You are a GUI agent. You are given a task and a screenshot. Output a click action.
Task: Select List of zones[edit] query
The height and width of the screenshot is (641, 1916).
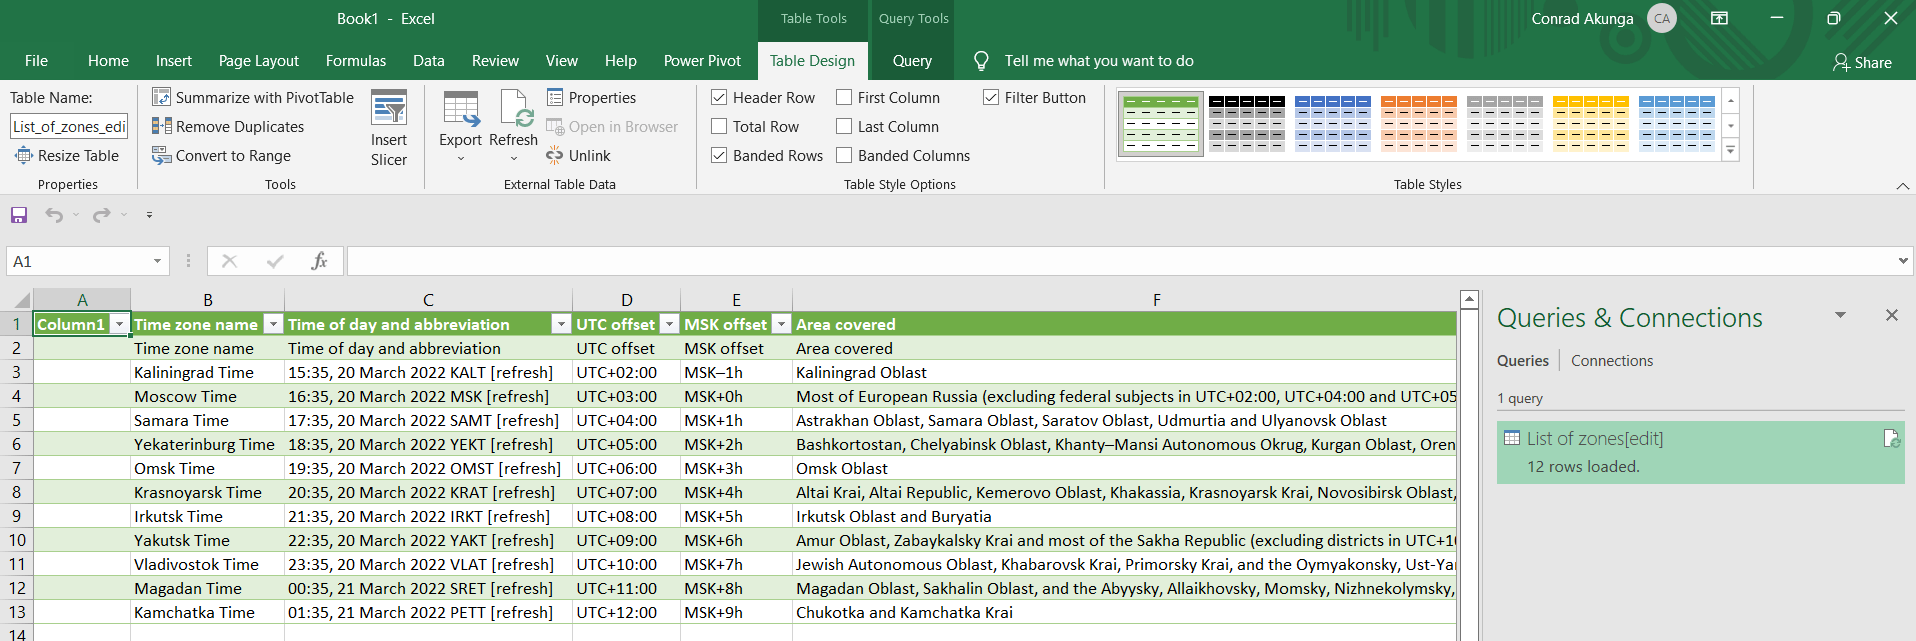(1594, 439)
